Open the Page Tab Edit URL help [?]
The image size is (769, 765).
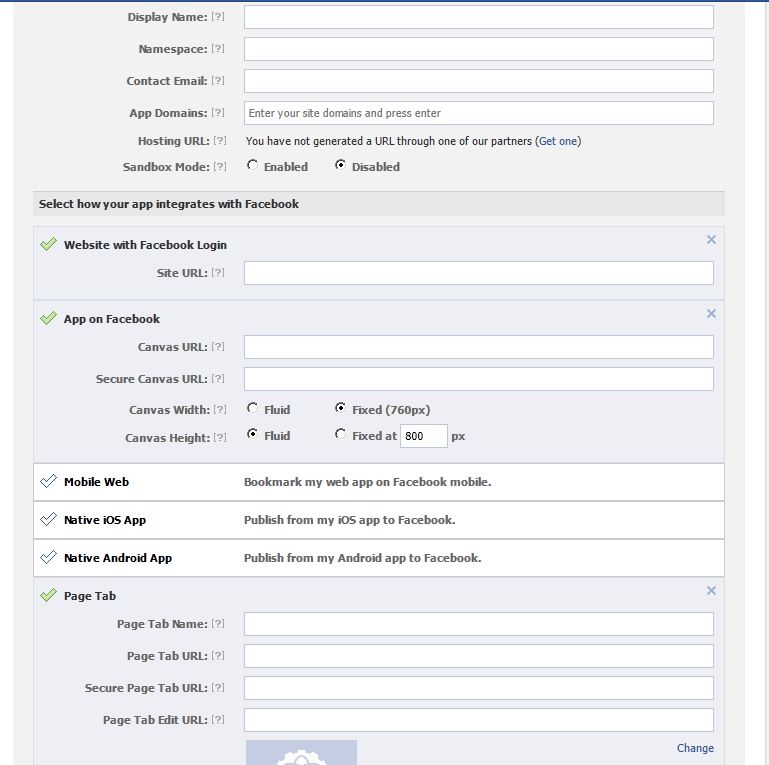pos(218,719)
